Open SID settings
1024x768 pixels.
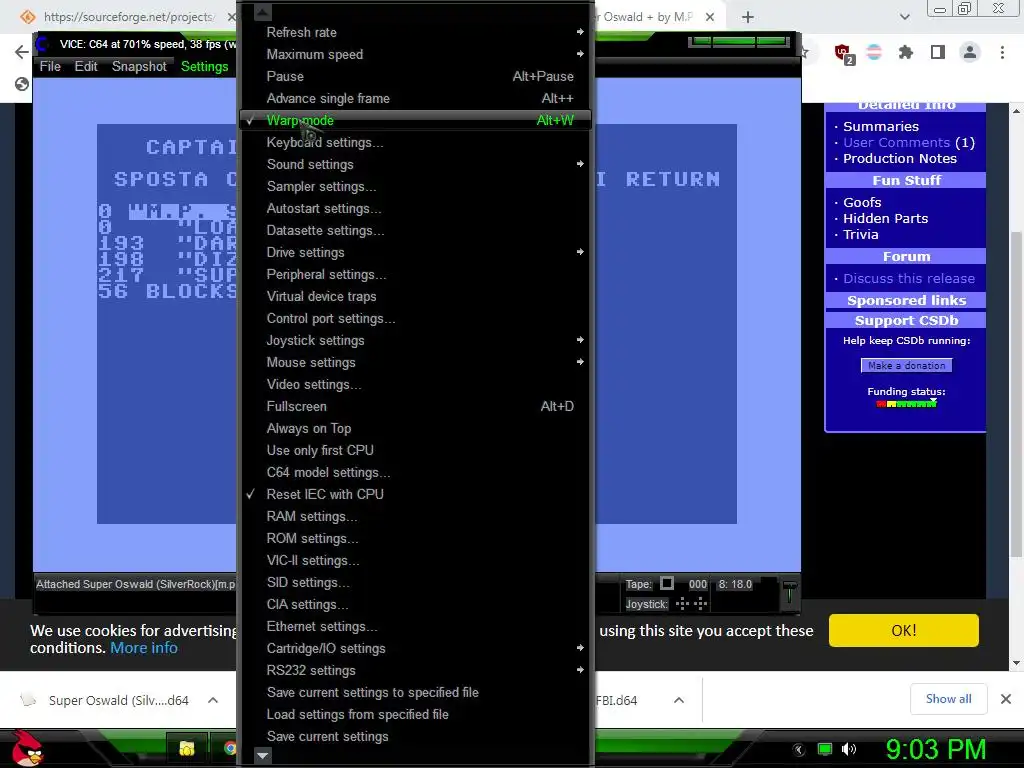coord(415,583)
